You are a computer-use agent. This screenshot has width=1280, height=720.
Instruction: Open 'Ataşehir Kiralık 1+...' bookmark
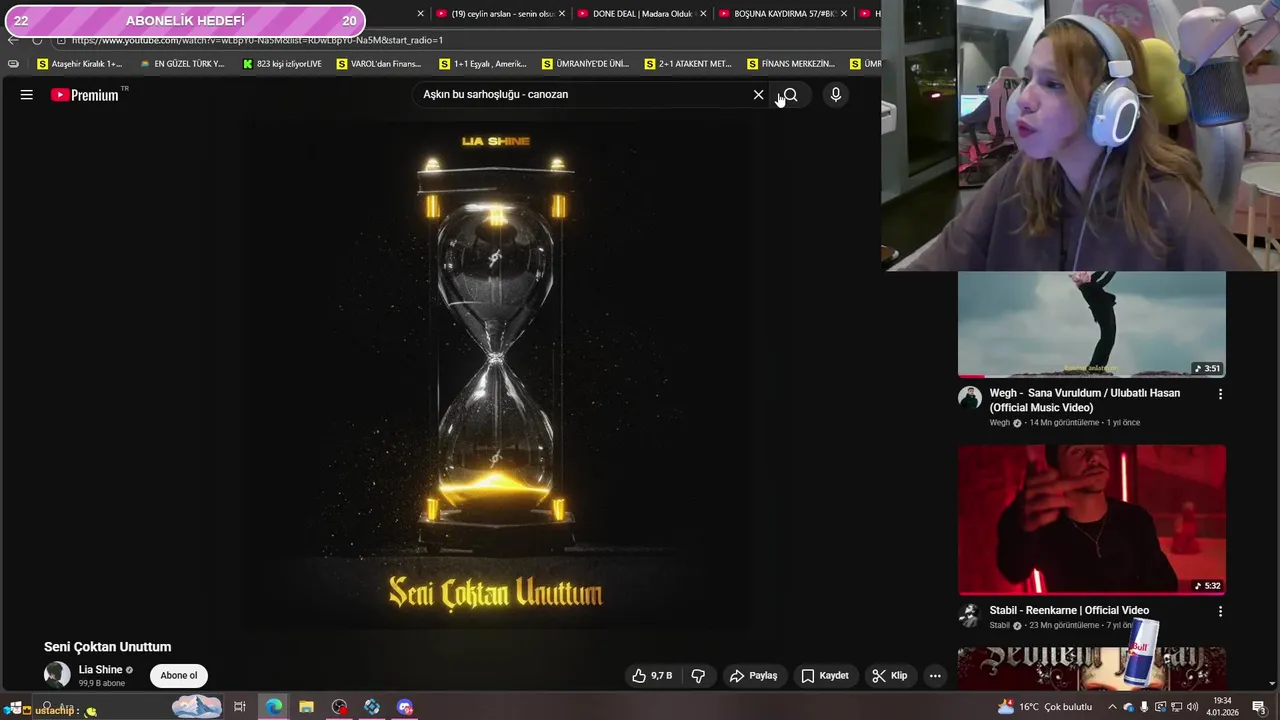(x=79, y=64)
